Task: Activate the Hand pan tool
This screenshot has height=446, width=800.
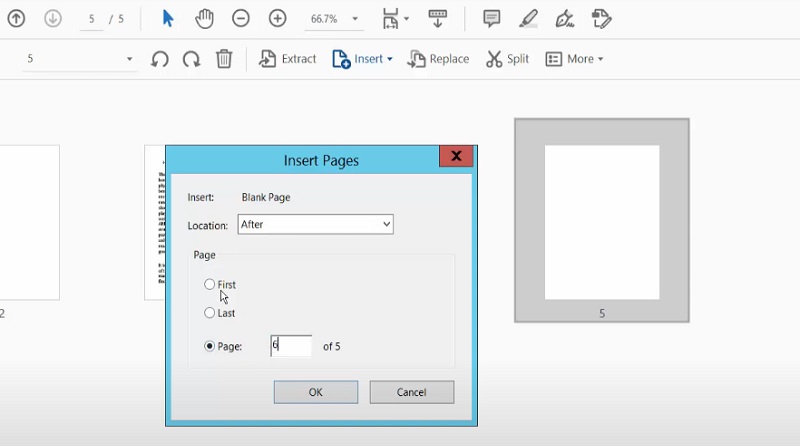Action: [204, 19]
